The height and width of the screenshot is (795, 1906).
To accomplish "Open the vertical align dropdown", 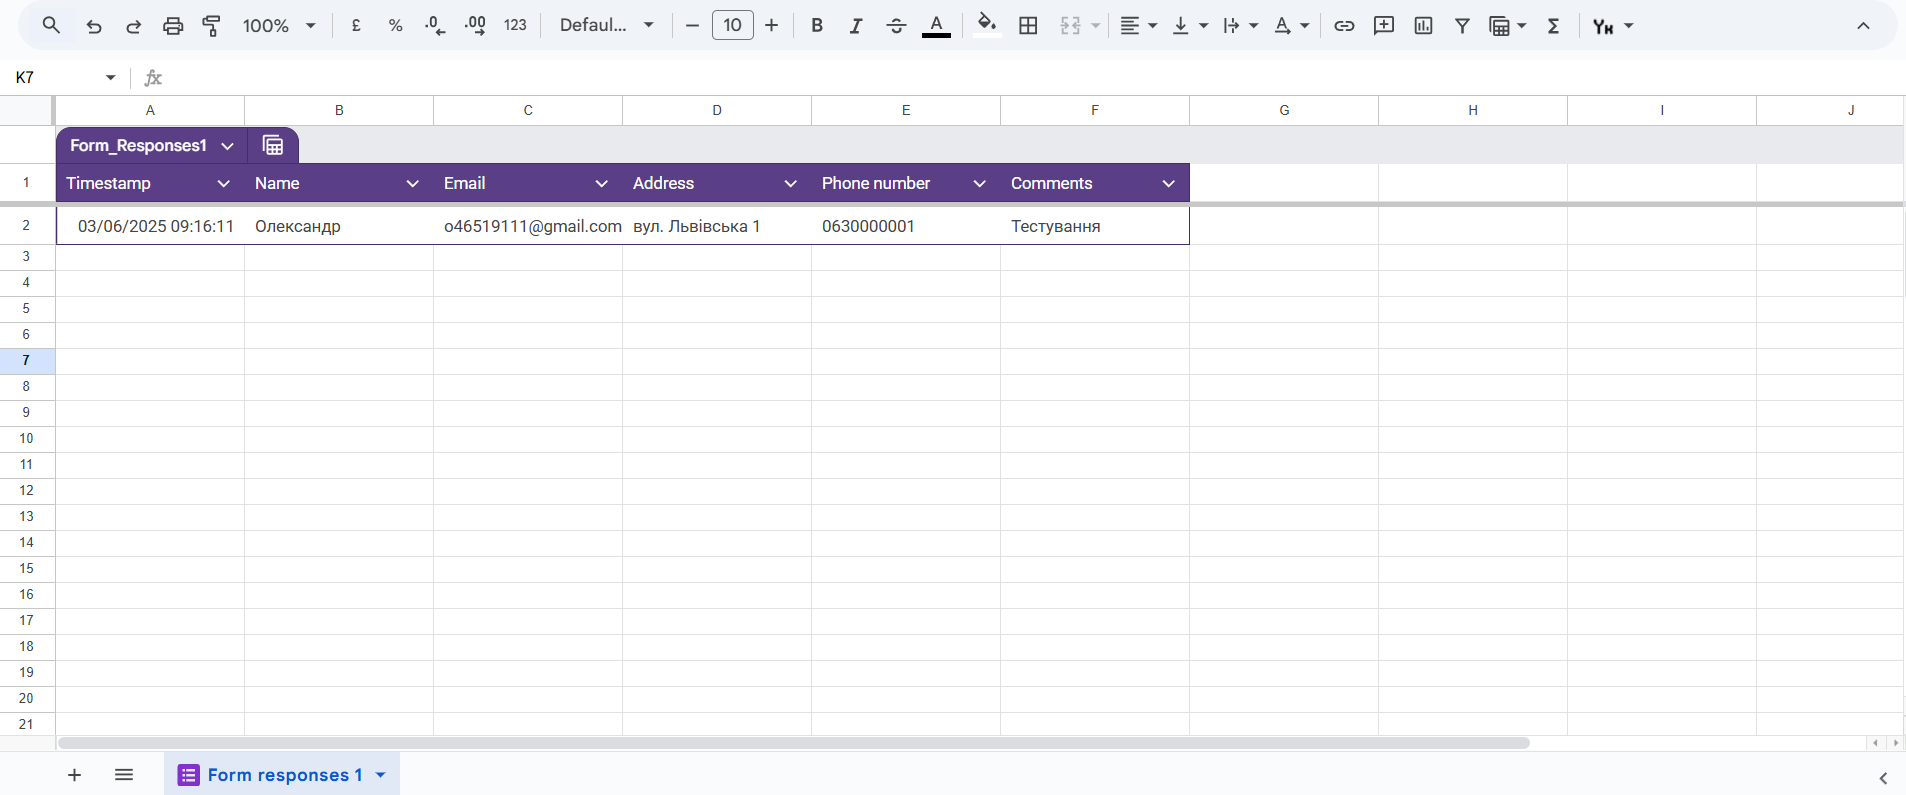I will point(1190,26).
